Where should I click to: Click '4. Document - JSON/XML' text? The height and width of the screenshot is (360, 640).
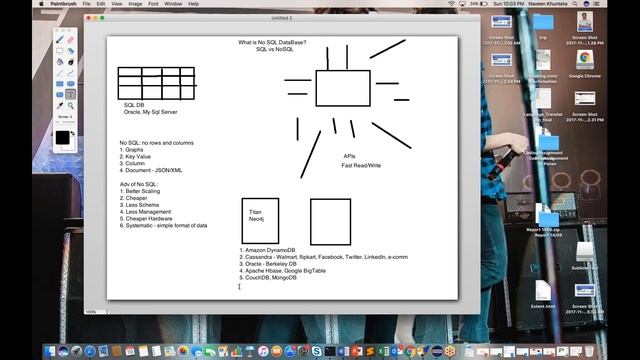point(151,170)
